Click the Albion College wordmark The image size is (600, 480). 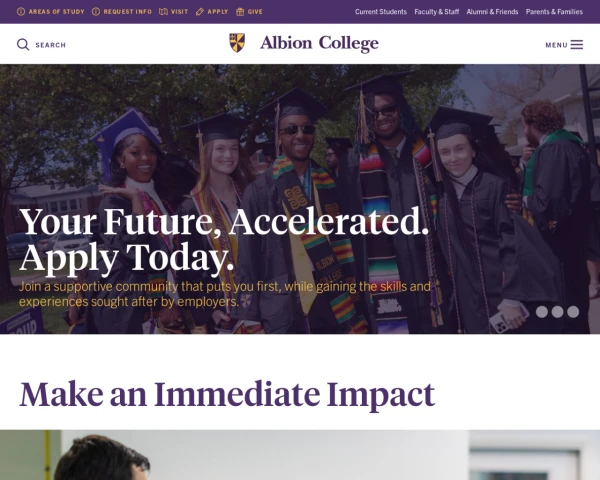(319, 43)
